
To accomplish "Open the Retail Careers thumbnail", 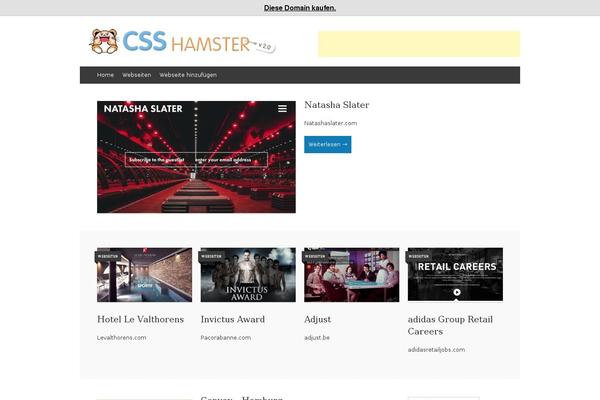I will pos(455,274).
